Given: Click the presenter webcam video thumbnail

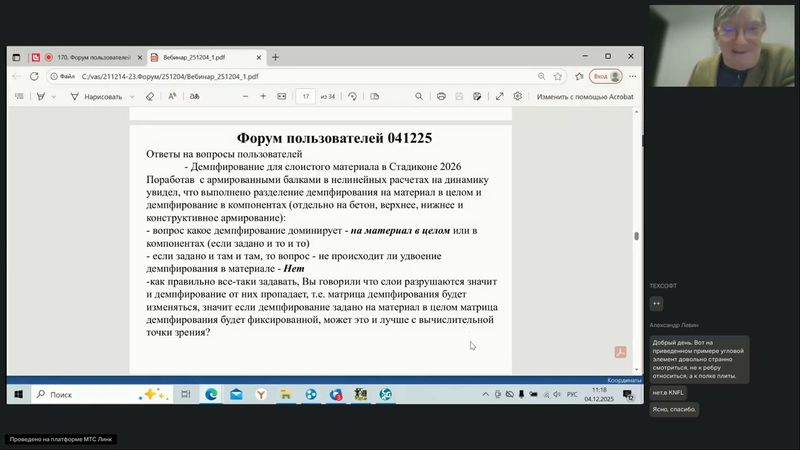Looking at the screenshot, I should [x=721, y=46].
